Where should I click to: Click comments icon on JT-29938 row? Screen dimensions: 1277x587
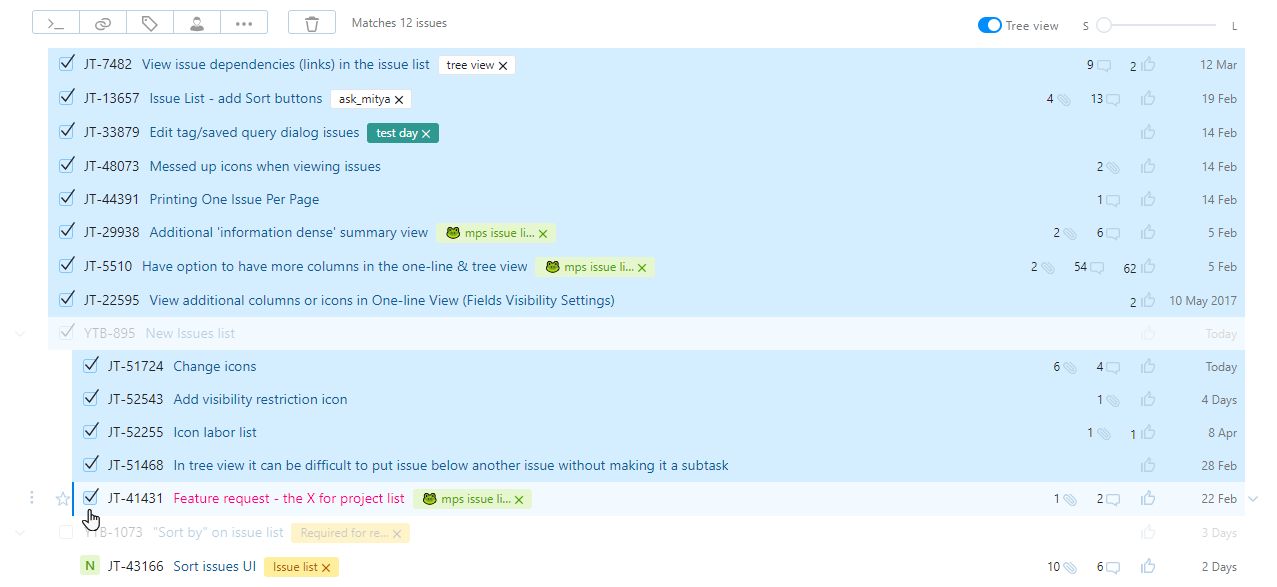(x=1113, y=233)
